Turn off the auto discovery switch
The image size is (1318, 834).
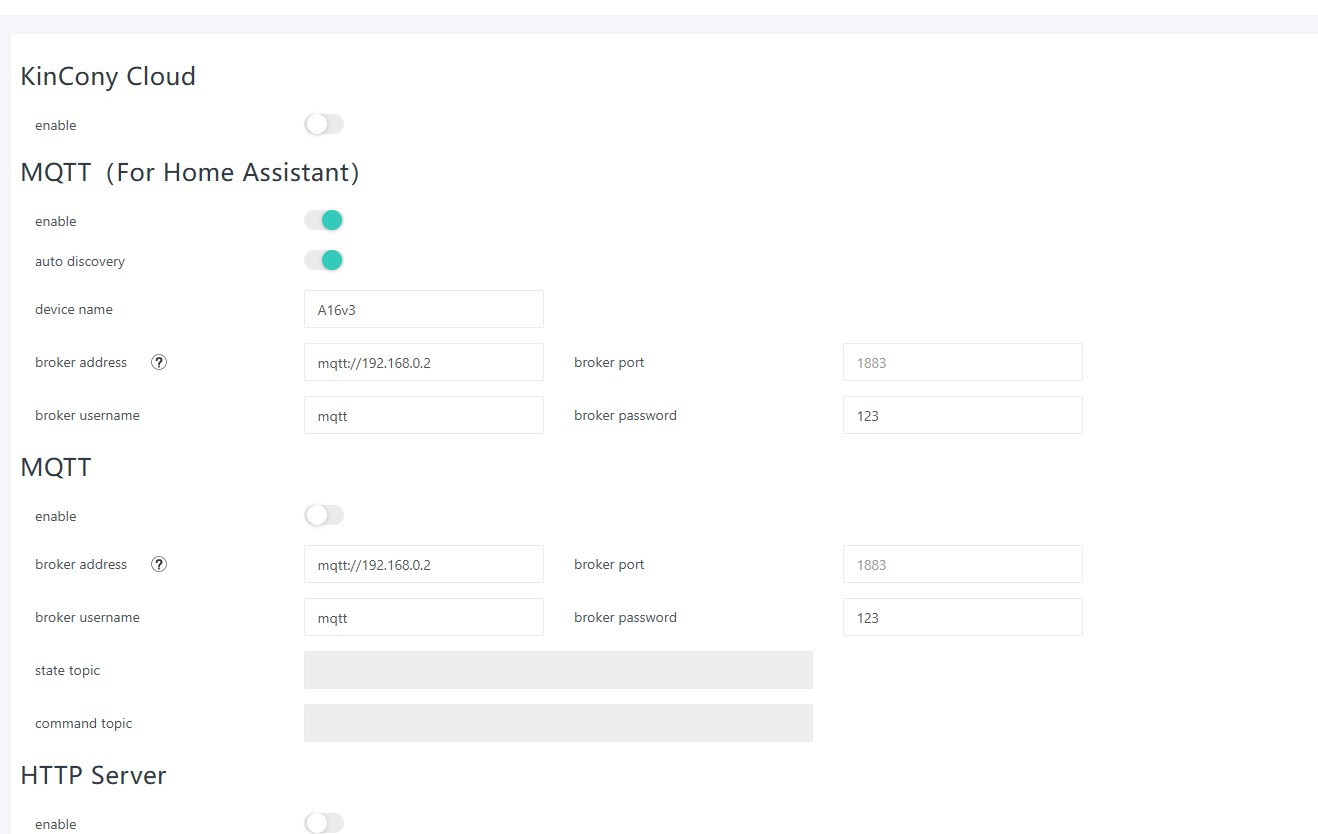[x=324, y=260]
